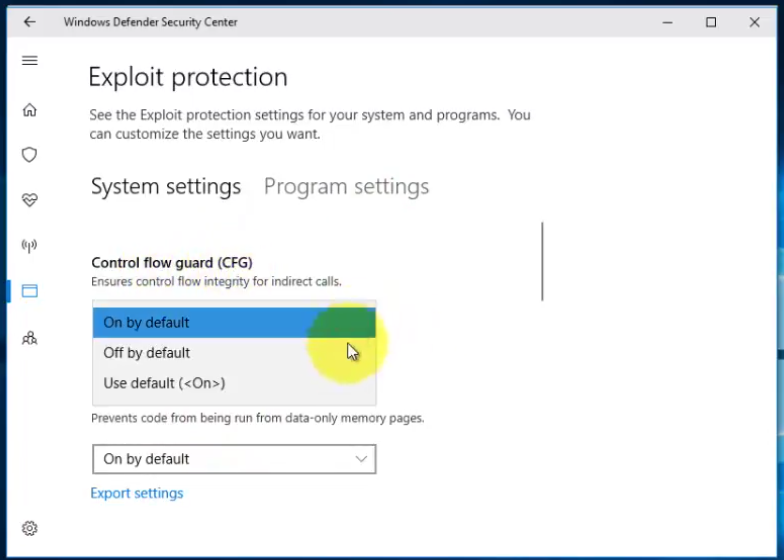
Task: Switch to the Program settings tab
Action: pyautogui.click(x=346, y=186)
